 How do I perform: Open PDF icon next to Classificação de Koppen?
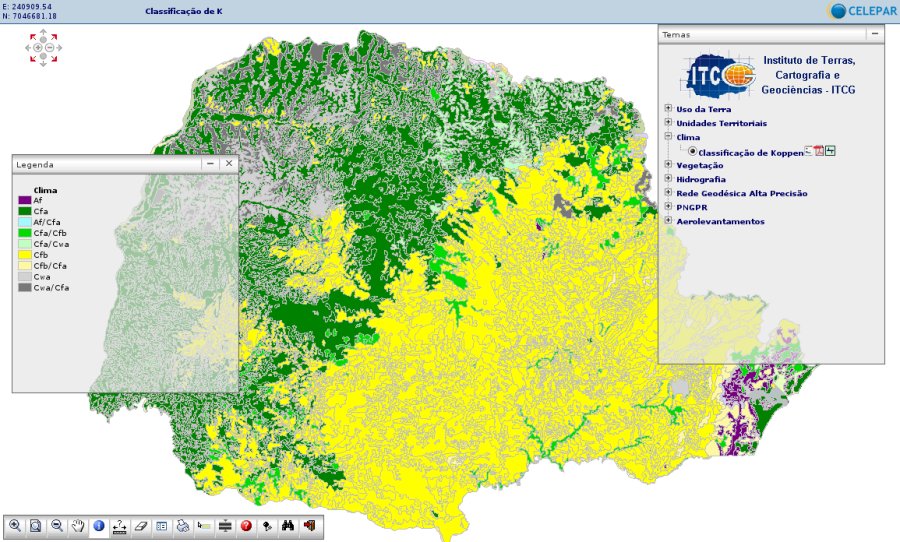click(x=819, y=151)
